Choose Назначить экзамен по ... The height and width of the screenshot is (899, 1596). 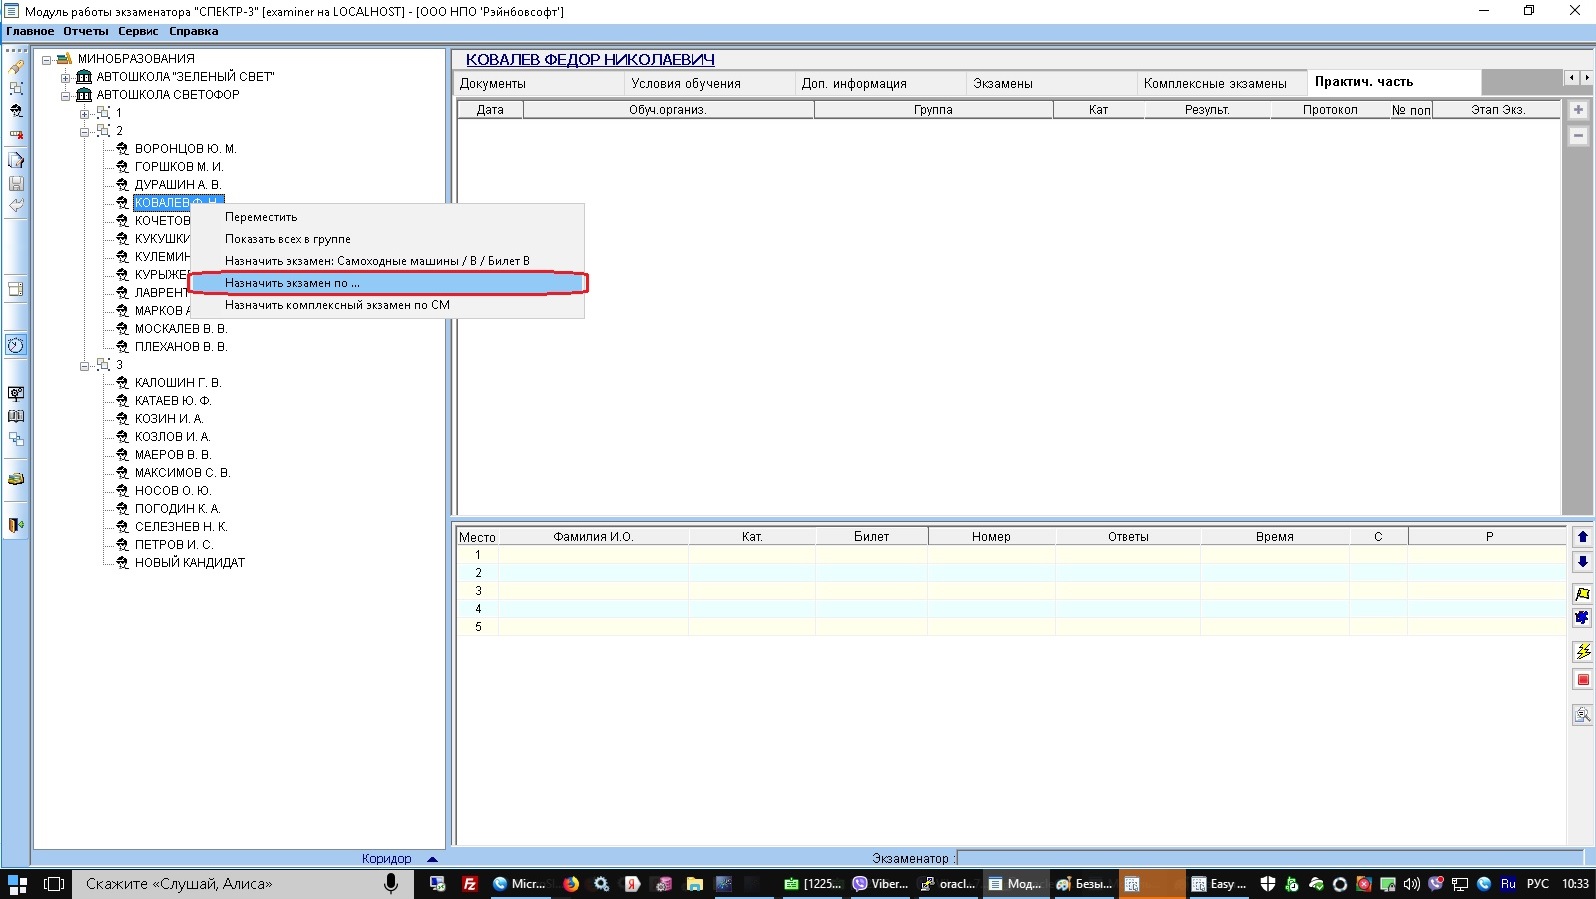pyautogui.click(x=387, y=283)
